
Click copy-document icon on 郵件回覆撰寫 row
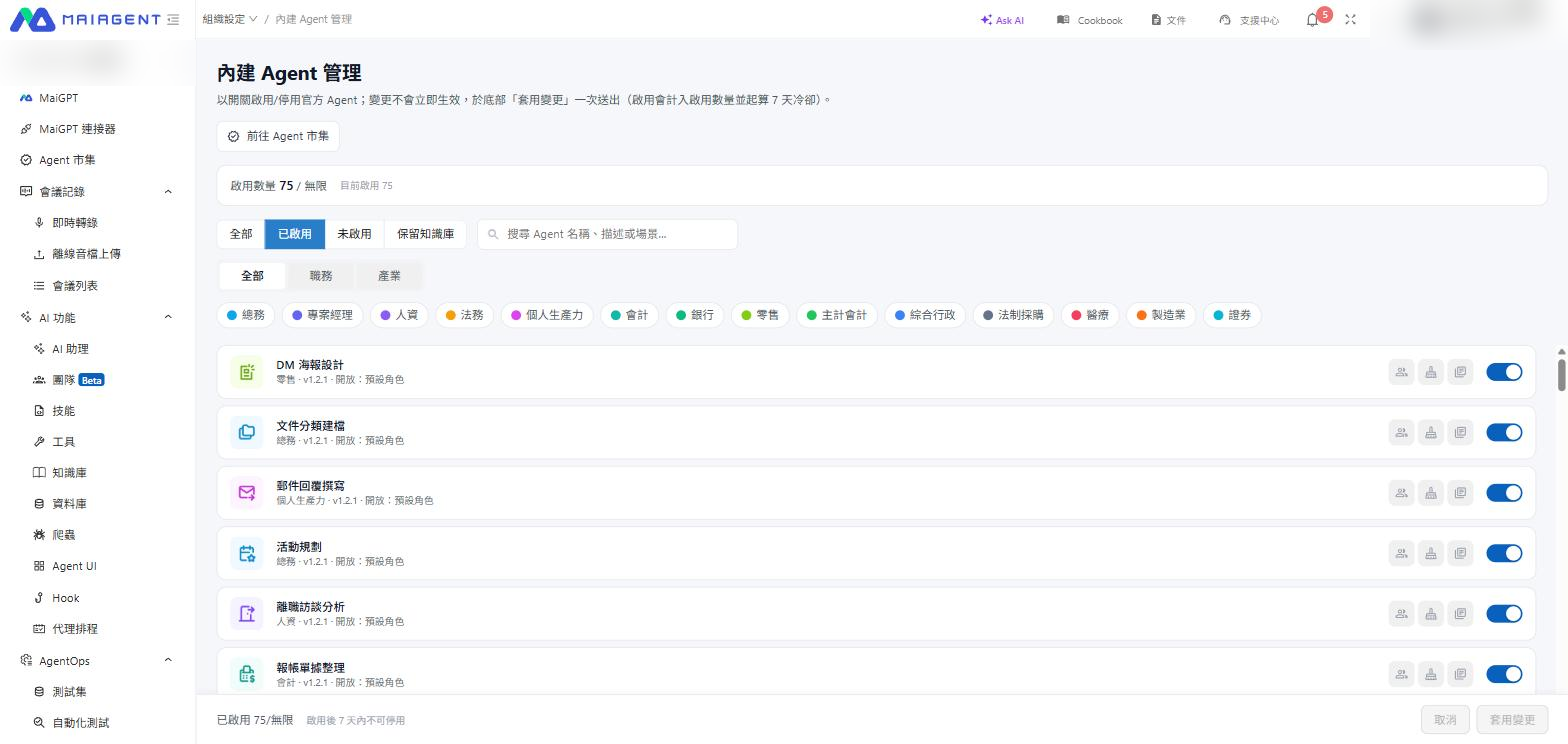(1461, 493)
